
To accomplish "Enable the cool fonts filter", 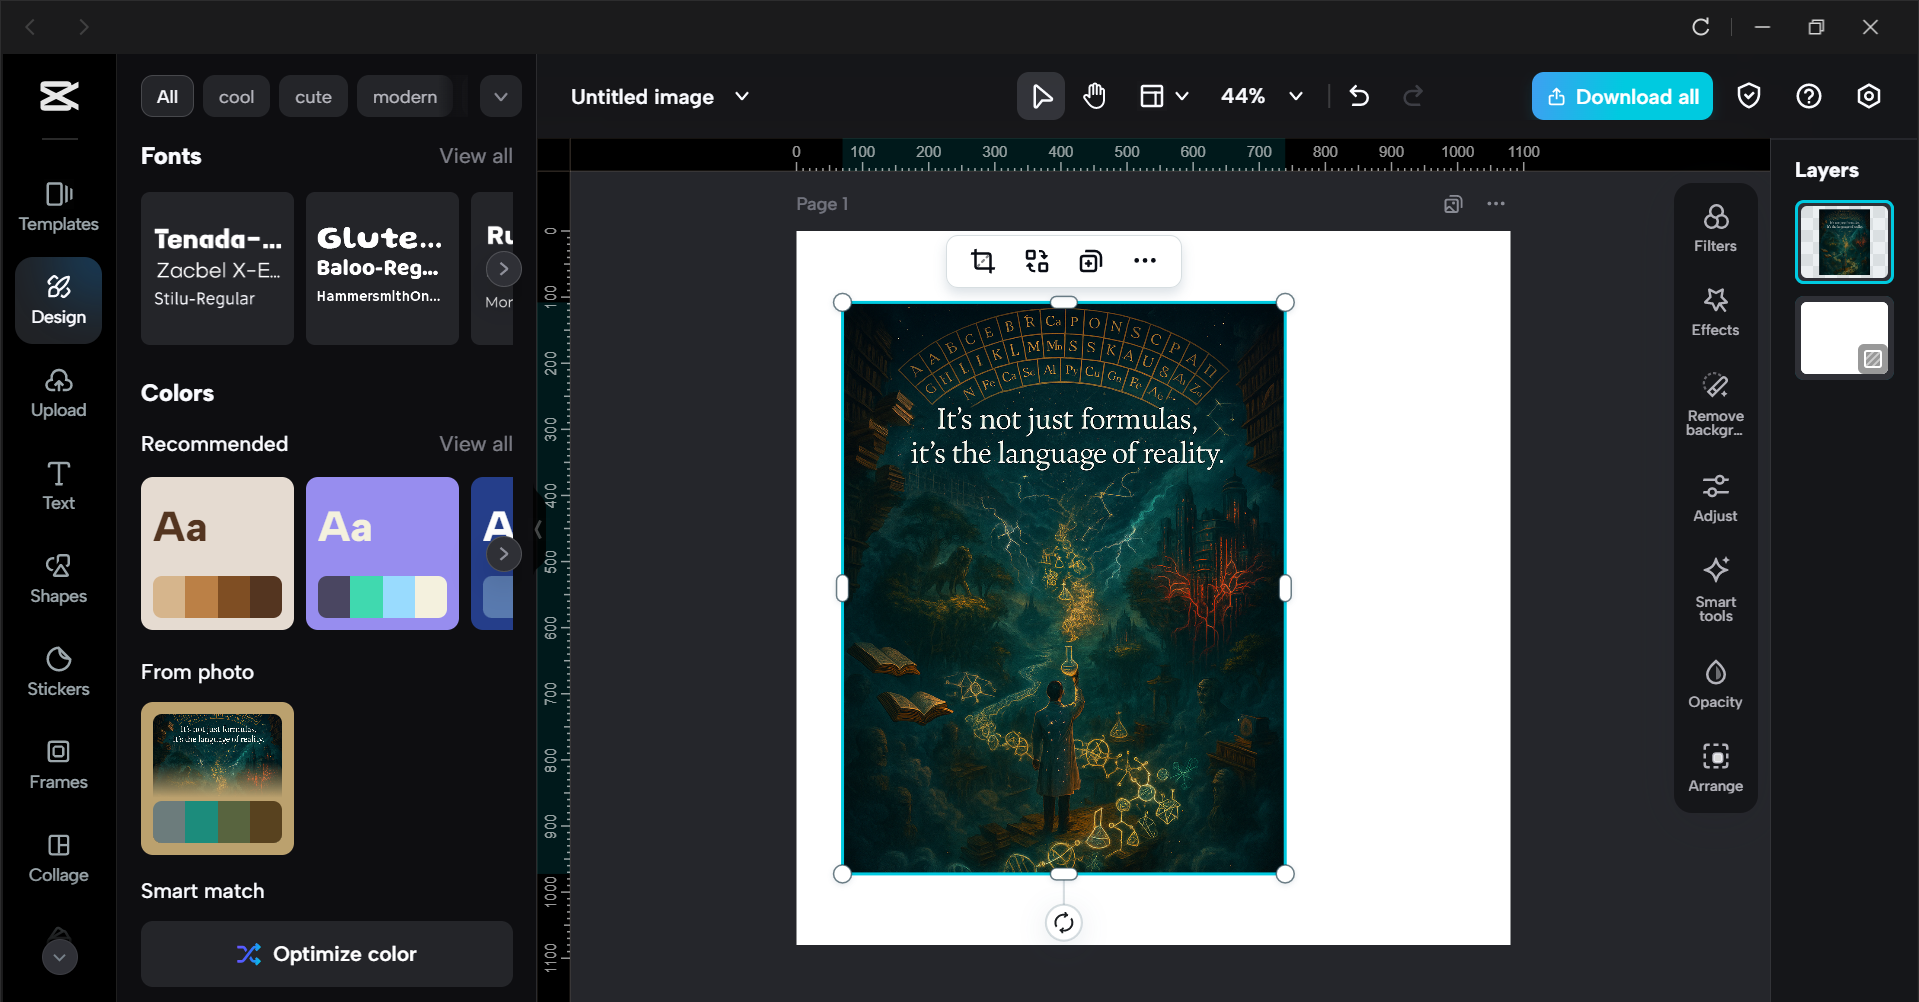I will 236,96.
